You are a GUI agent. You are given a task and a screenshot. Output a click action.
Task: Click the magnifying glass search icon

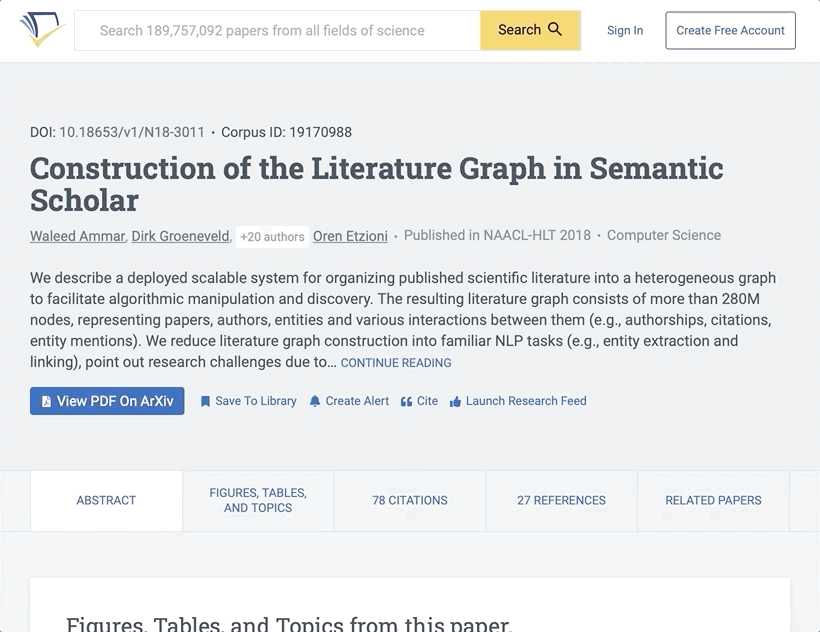click(x=555, y=30)
